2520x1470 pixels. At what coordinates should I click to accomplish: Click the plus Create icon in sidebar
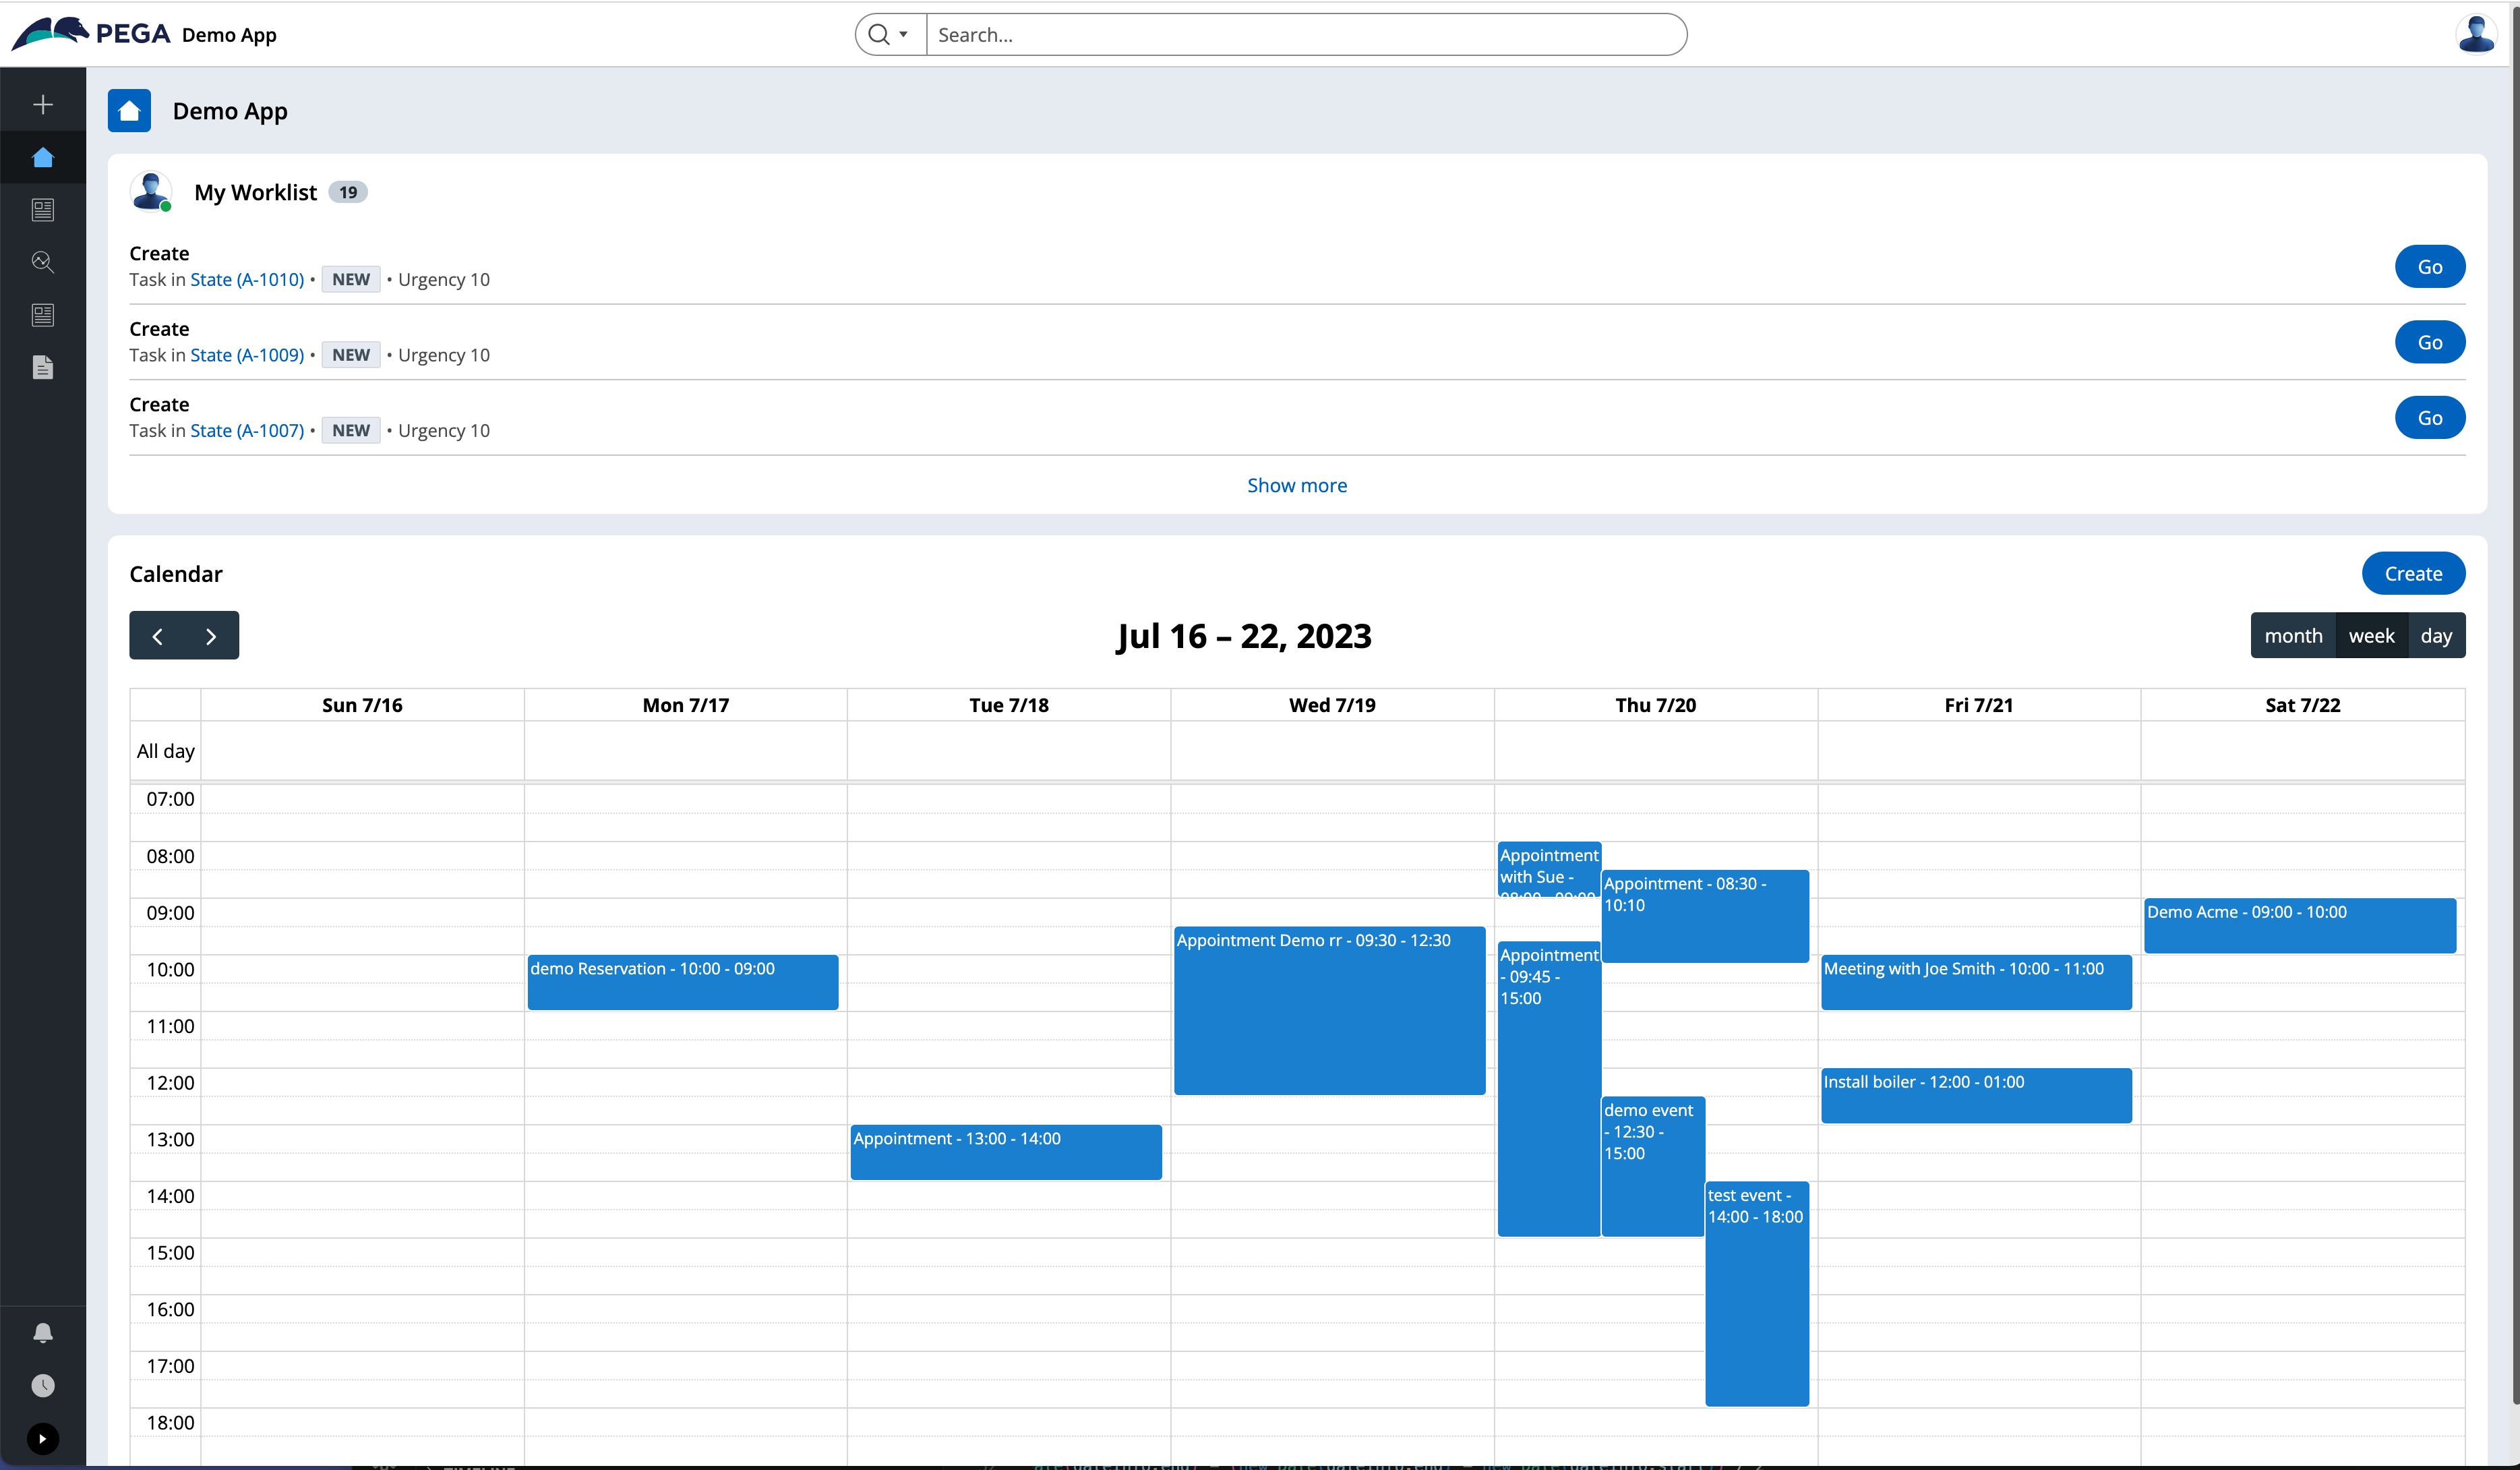pos(43,104)
